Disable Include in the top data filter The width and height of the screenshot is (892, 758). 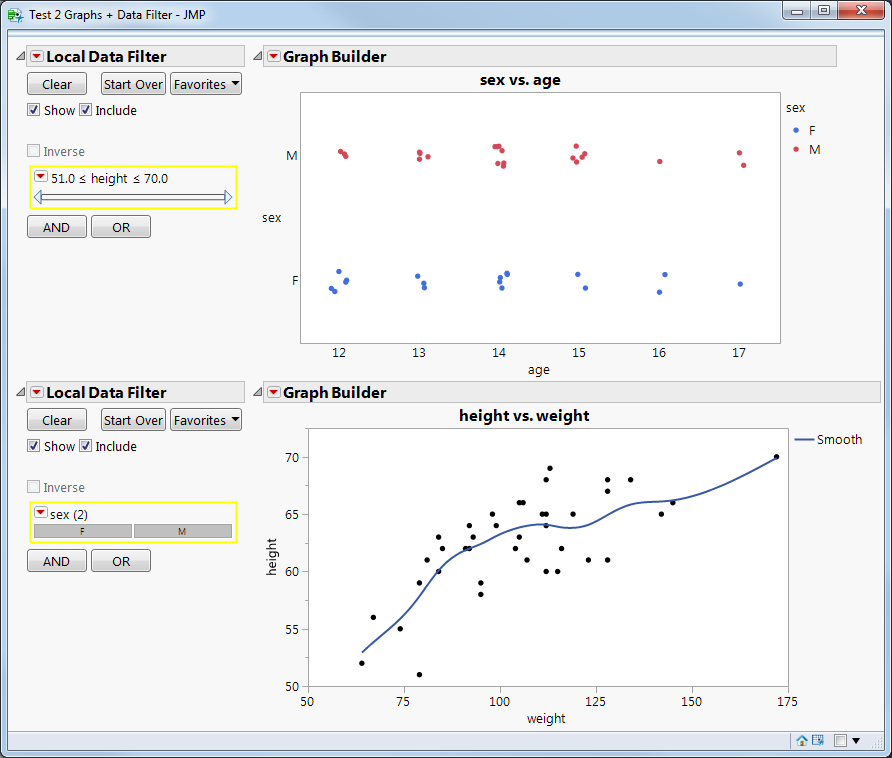(x=86, y=110)
